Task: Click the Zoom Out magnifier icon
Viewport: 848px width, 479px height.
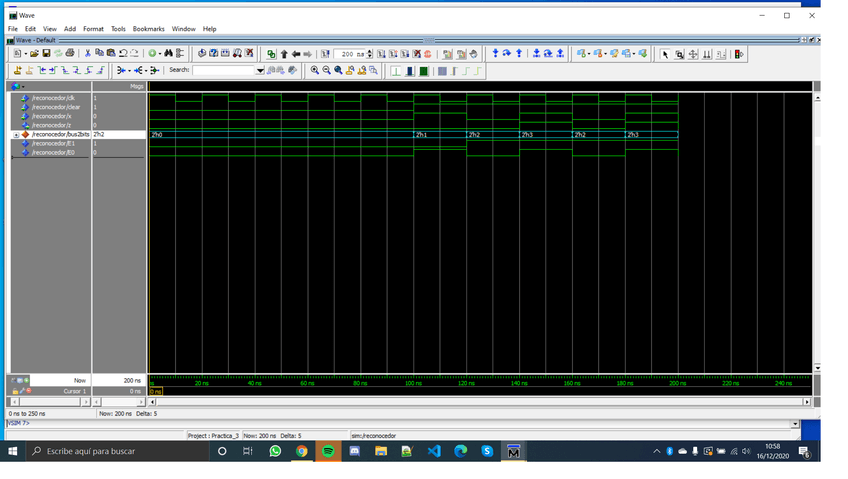Action: point(327,71)
